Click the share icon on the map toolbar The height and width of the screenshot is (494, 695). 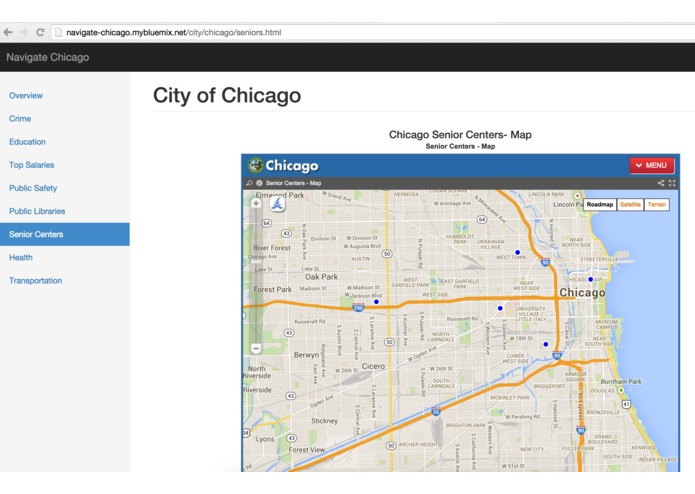[661, 183]
